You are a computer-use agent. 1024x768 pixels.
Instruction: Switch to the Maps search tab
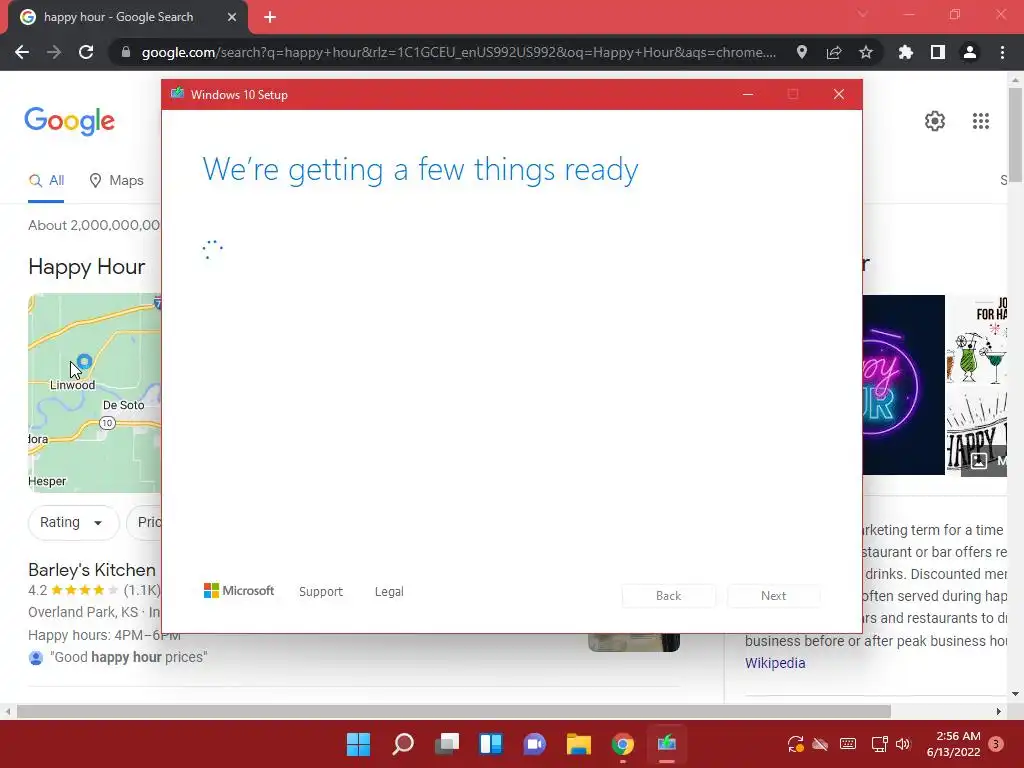click(116, 180)
